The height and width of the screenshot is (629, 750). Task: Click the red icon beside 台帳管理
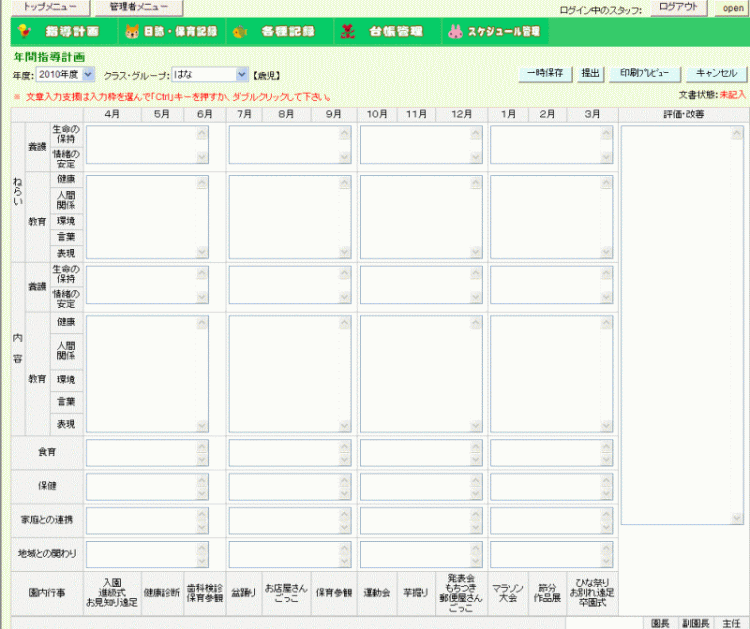tap(347, 31)
